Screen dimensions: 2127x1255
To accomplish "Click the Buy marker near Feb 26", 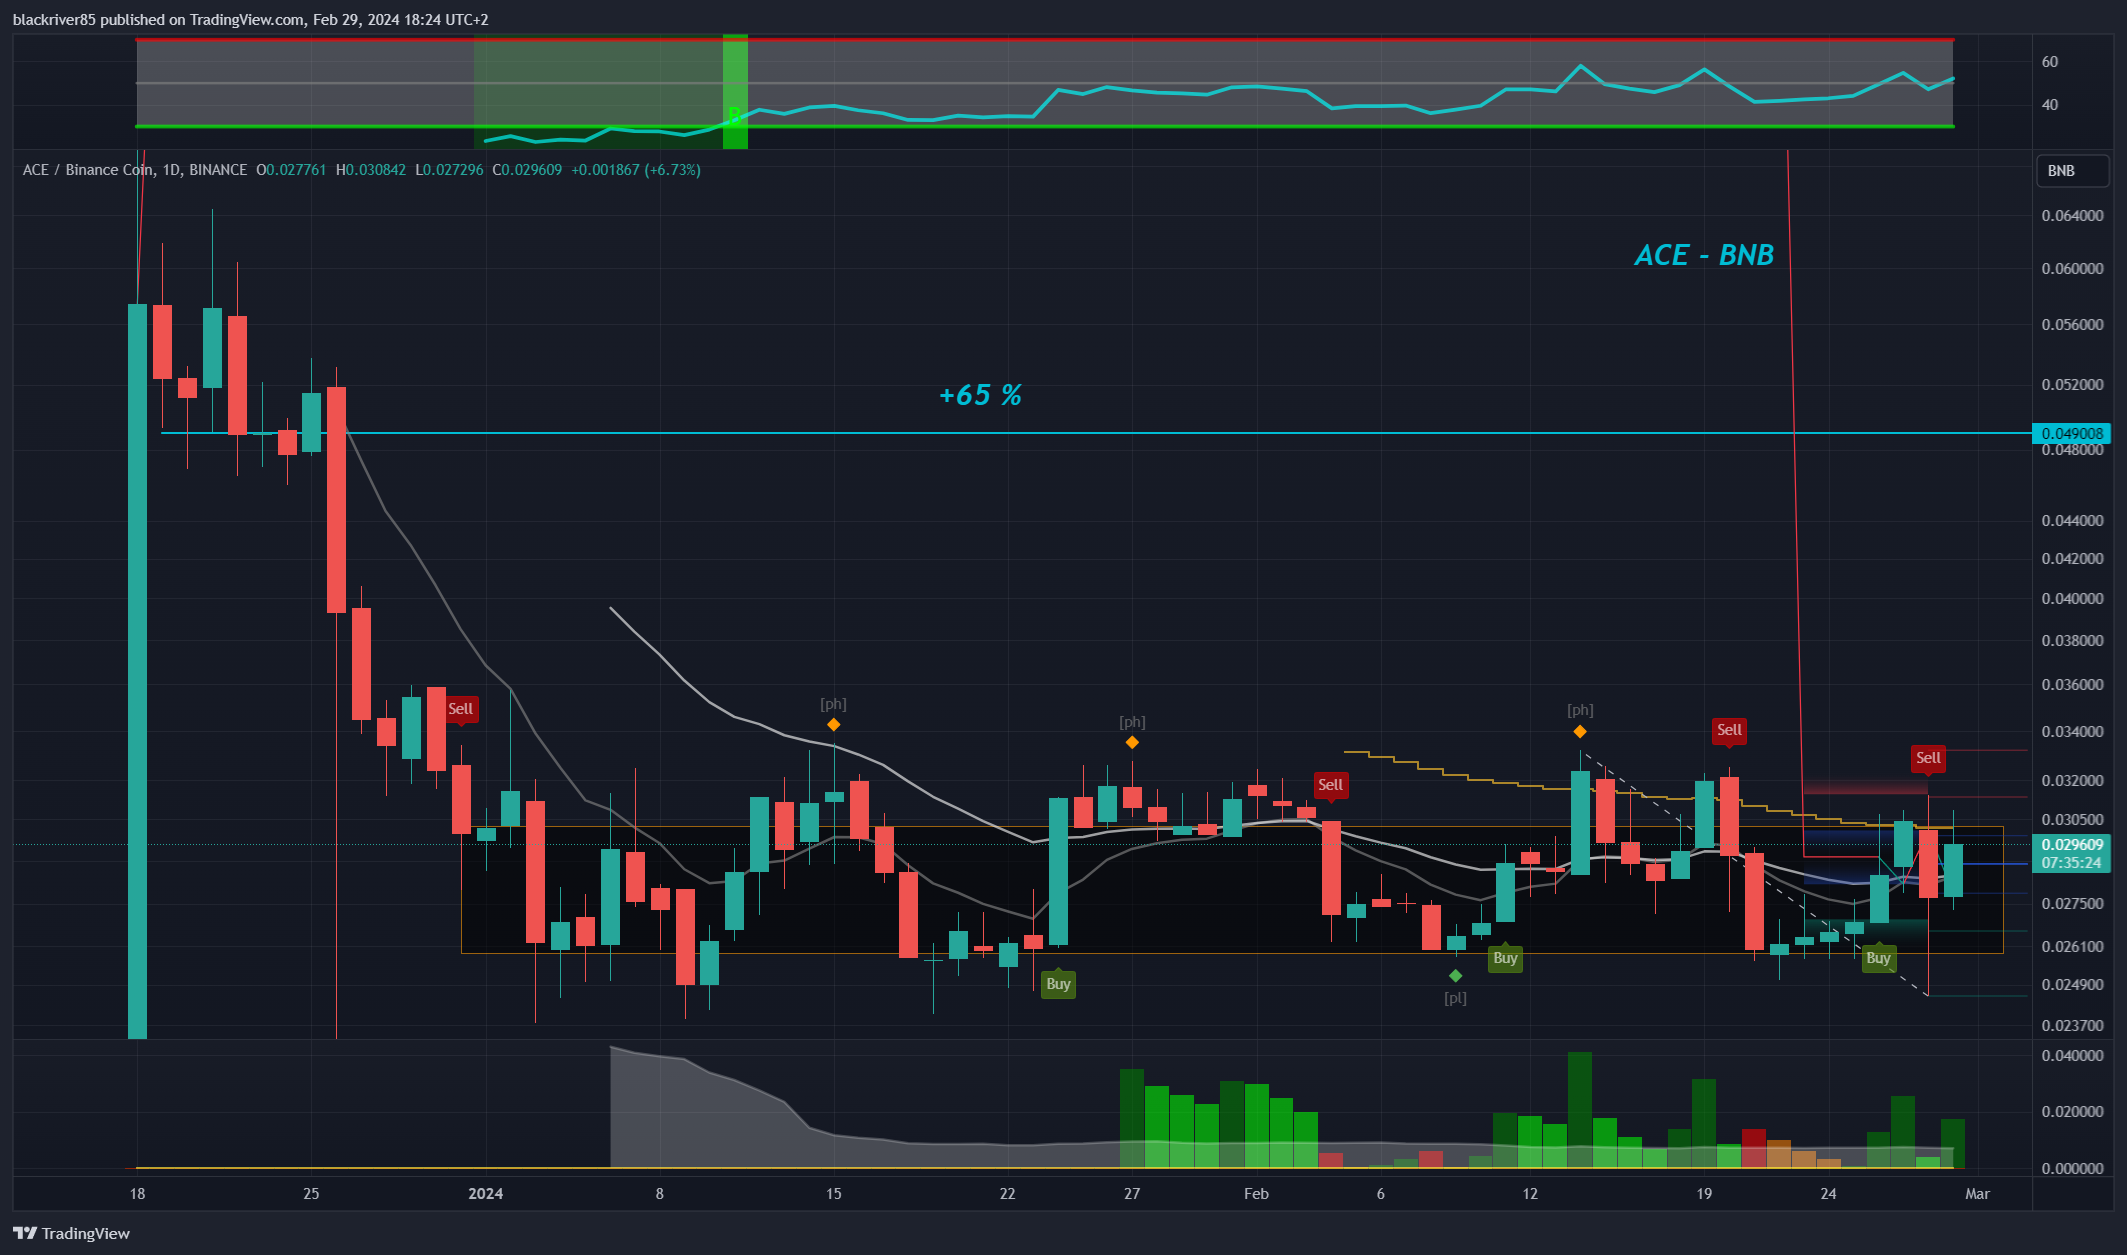I will coord(1878,958).
